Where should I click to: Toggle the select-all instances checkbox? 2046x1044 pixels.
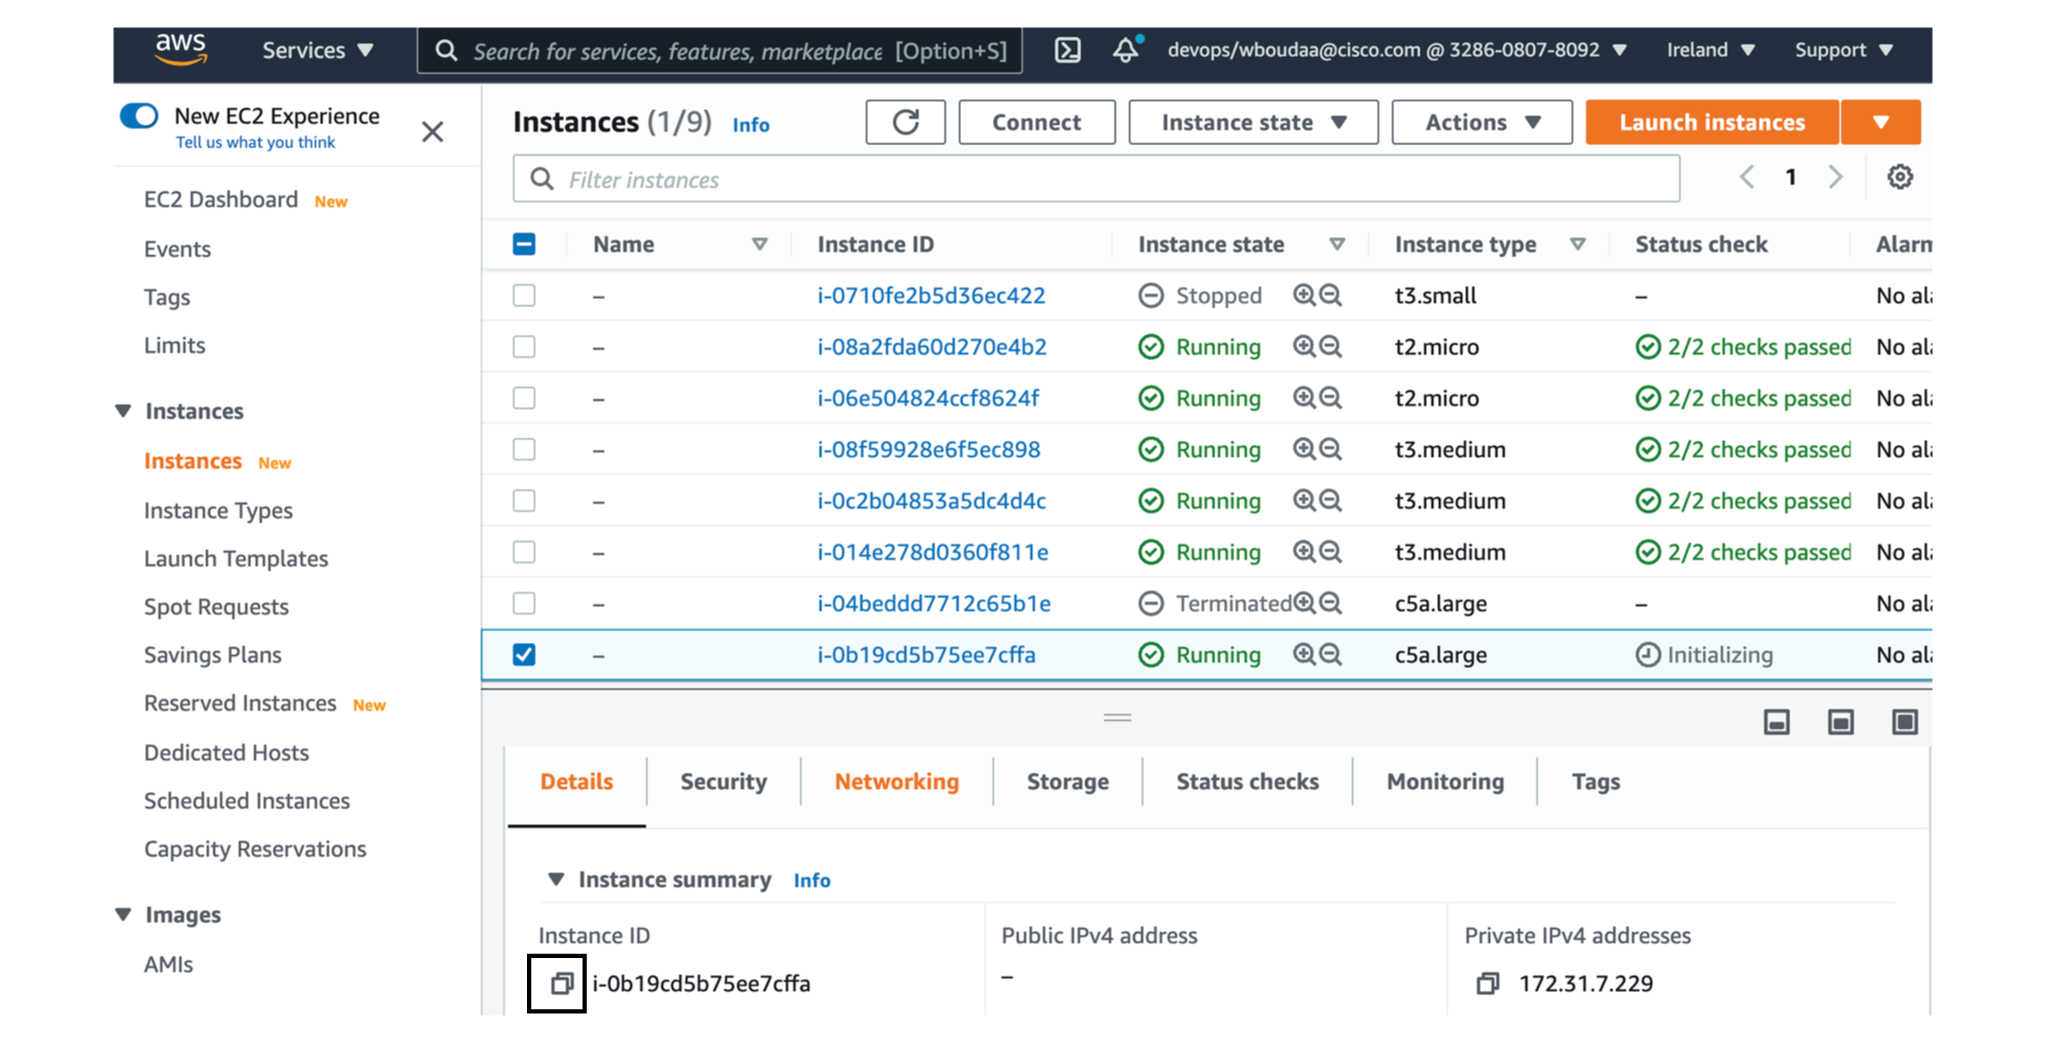click(x=524, y=244)
